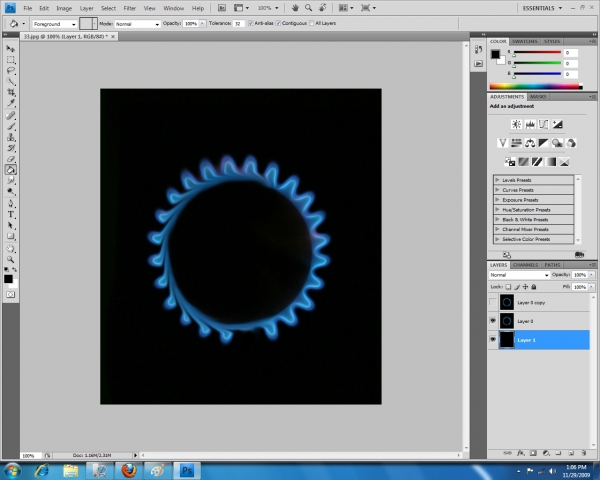Add a Levels adjustment
This screenshot has height=480, width=600.
pos(530,124)
